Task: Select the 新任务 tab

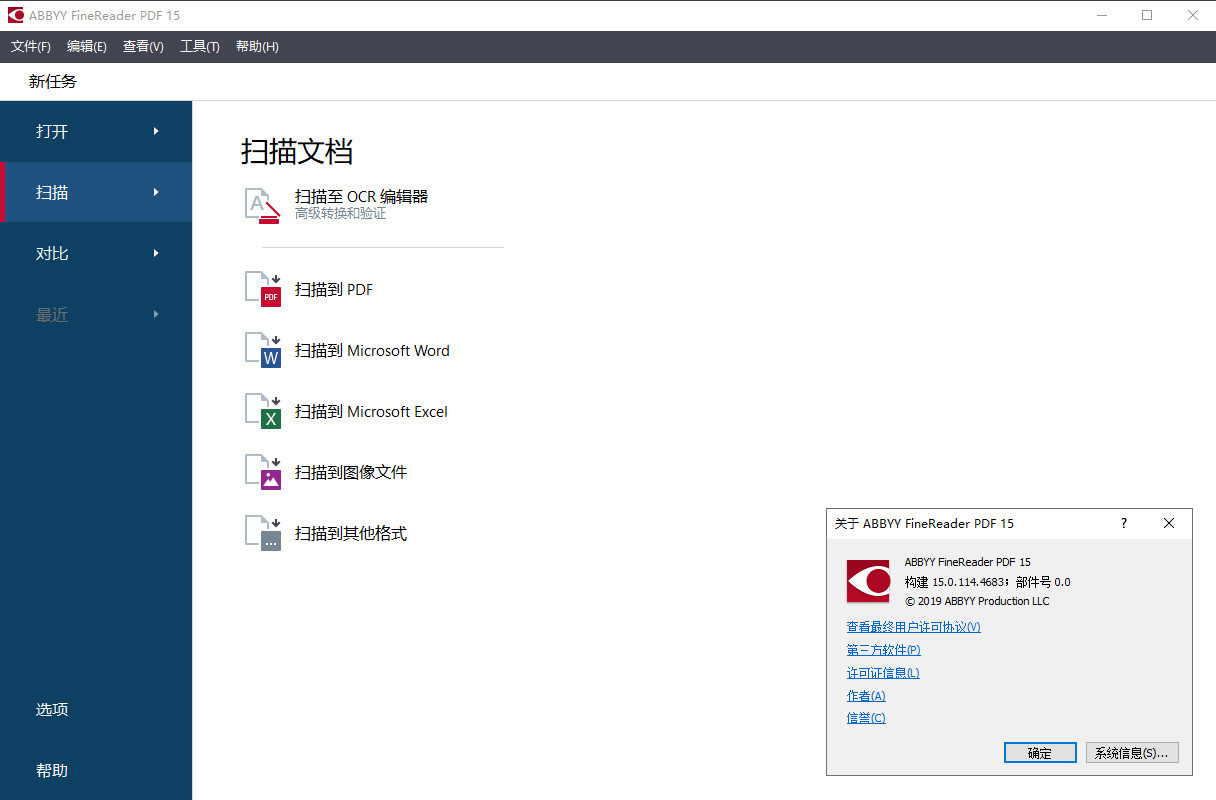Action: click(53, 82)
